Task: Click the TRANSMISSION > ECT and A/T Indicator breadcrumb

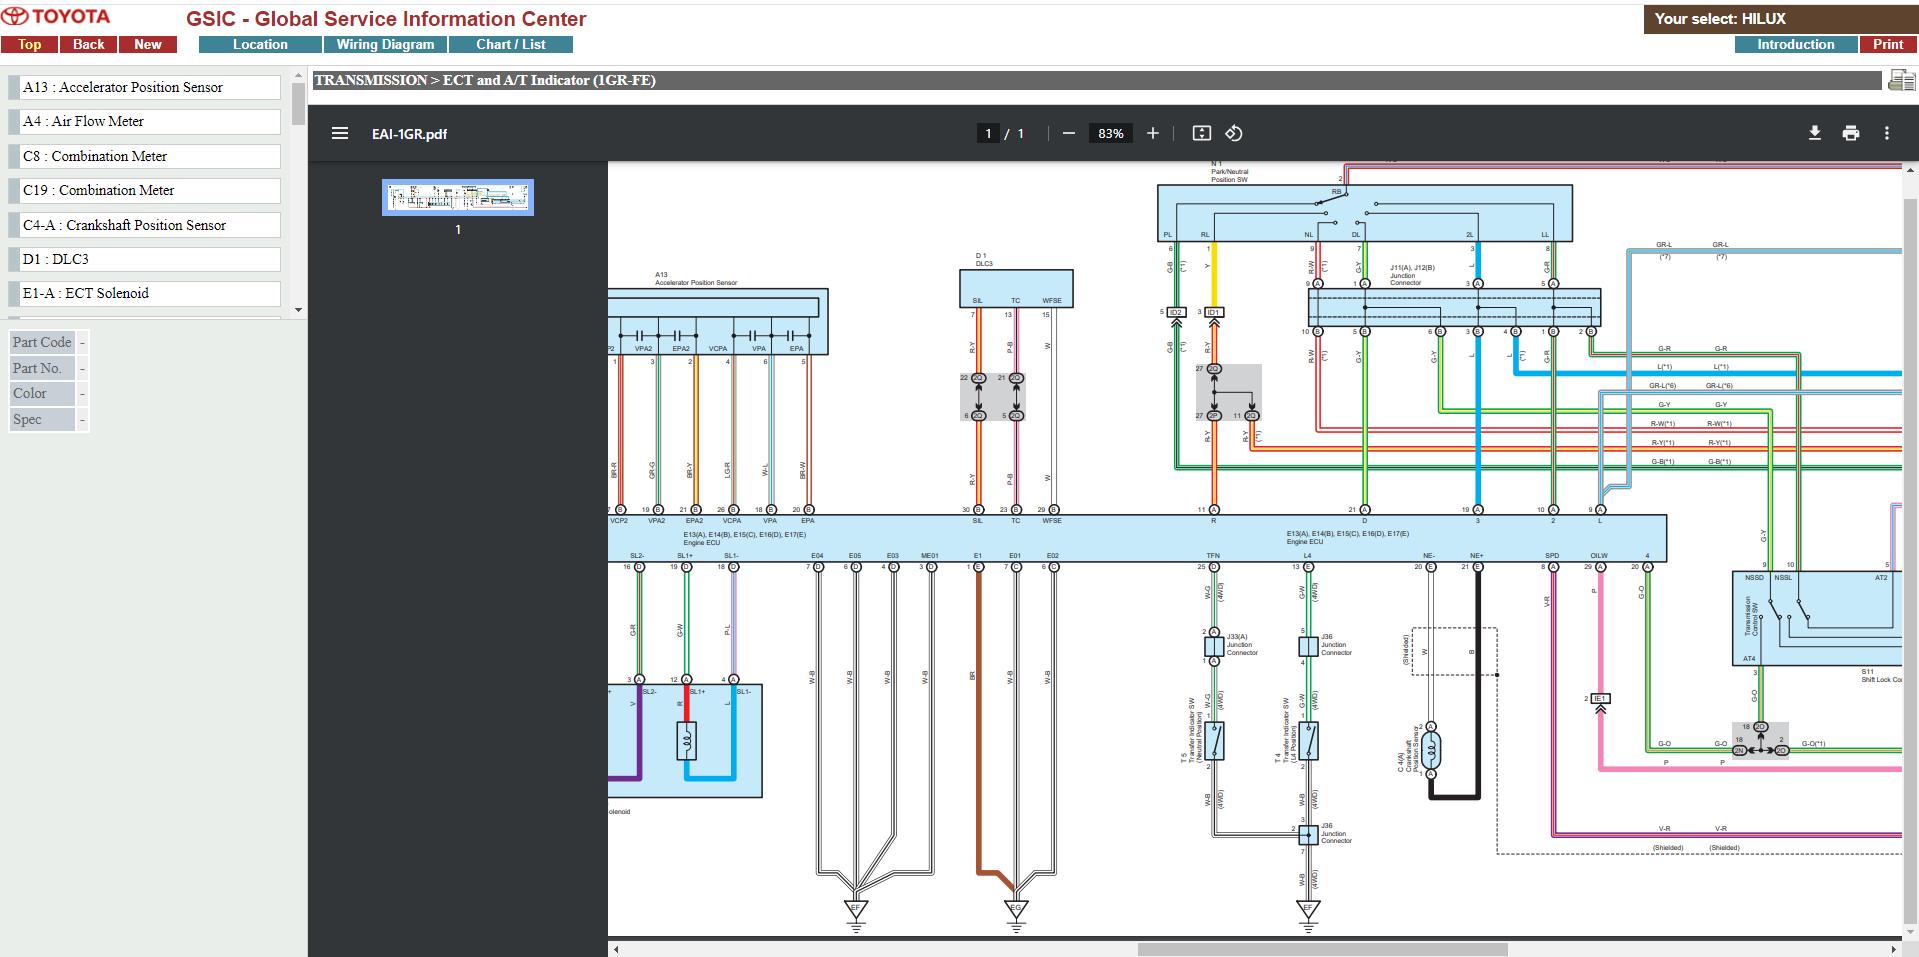Action: pos(485,80)
